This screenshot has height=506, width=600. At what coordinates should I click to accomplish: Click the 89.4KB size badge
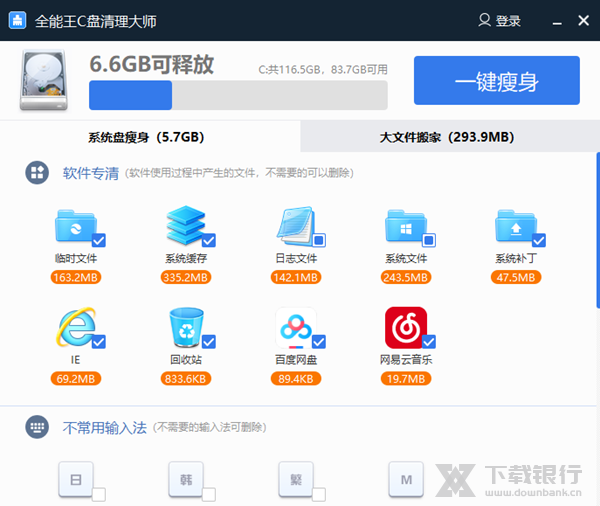(x=296, y=379)
